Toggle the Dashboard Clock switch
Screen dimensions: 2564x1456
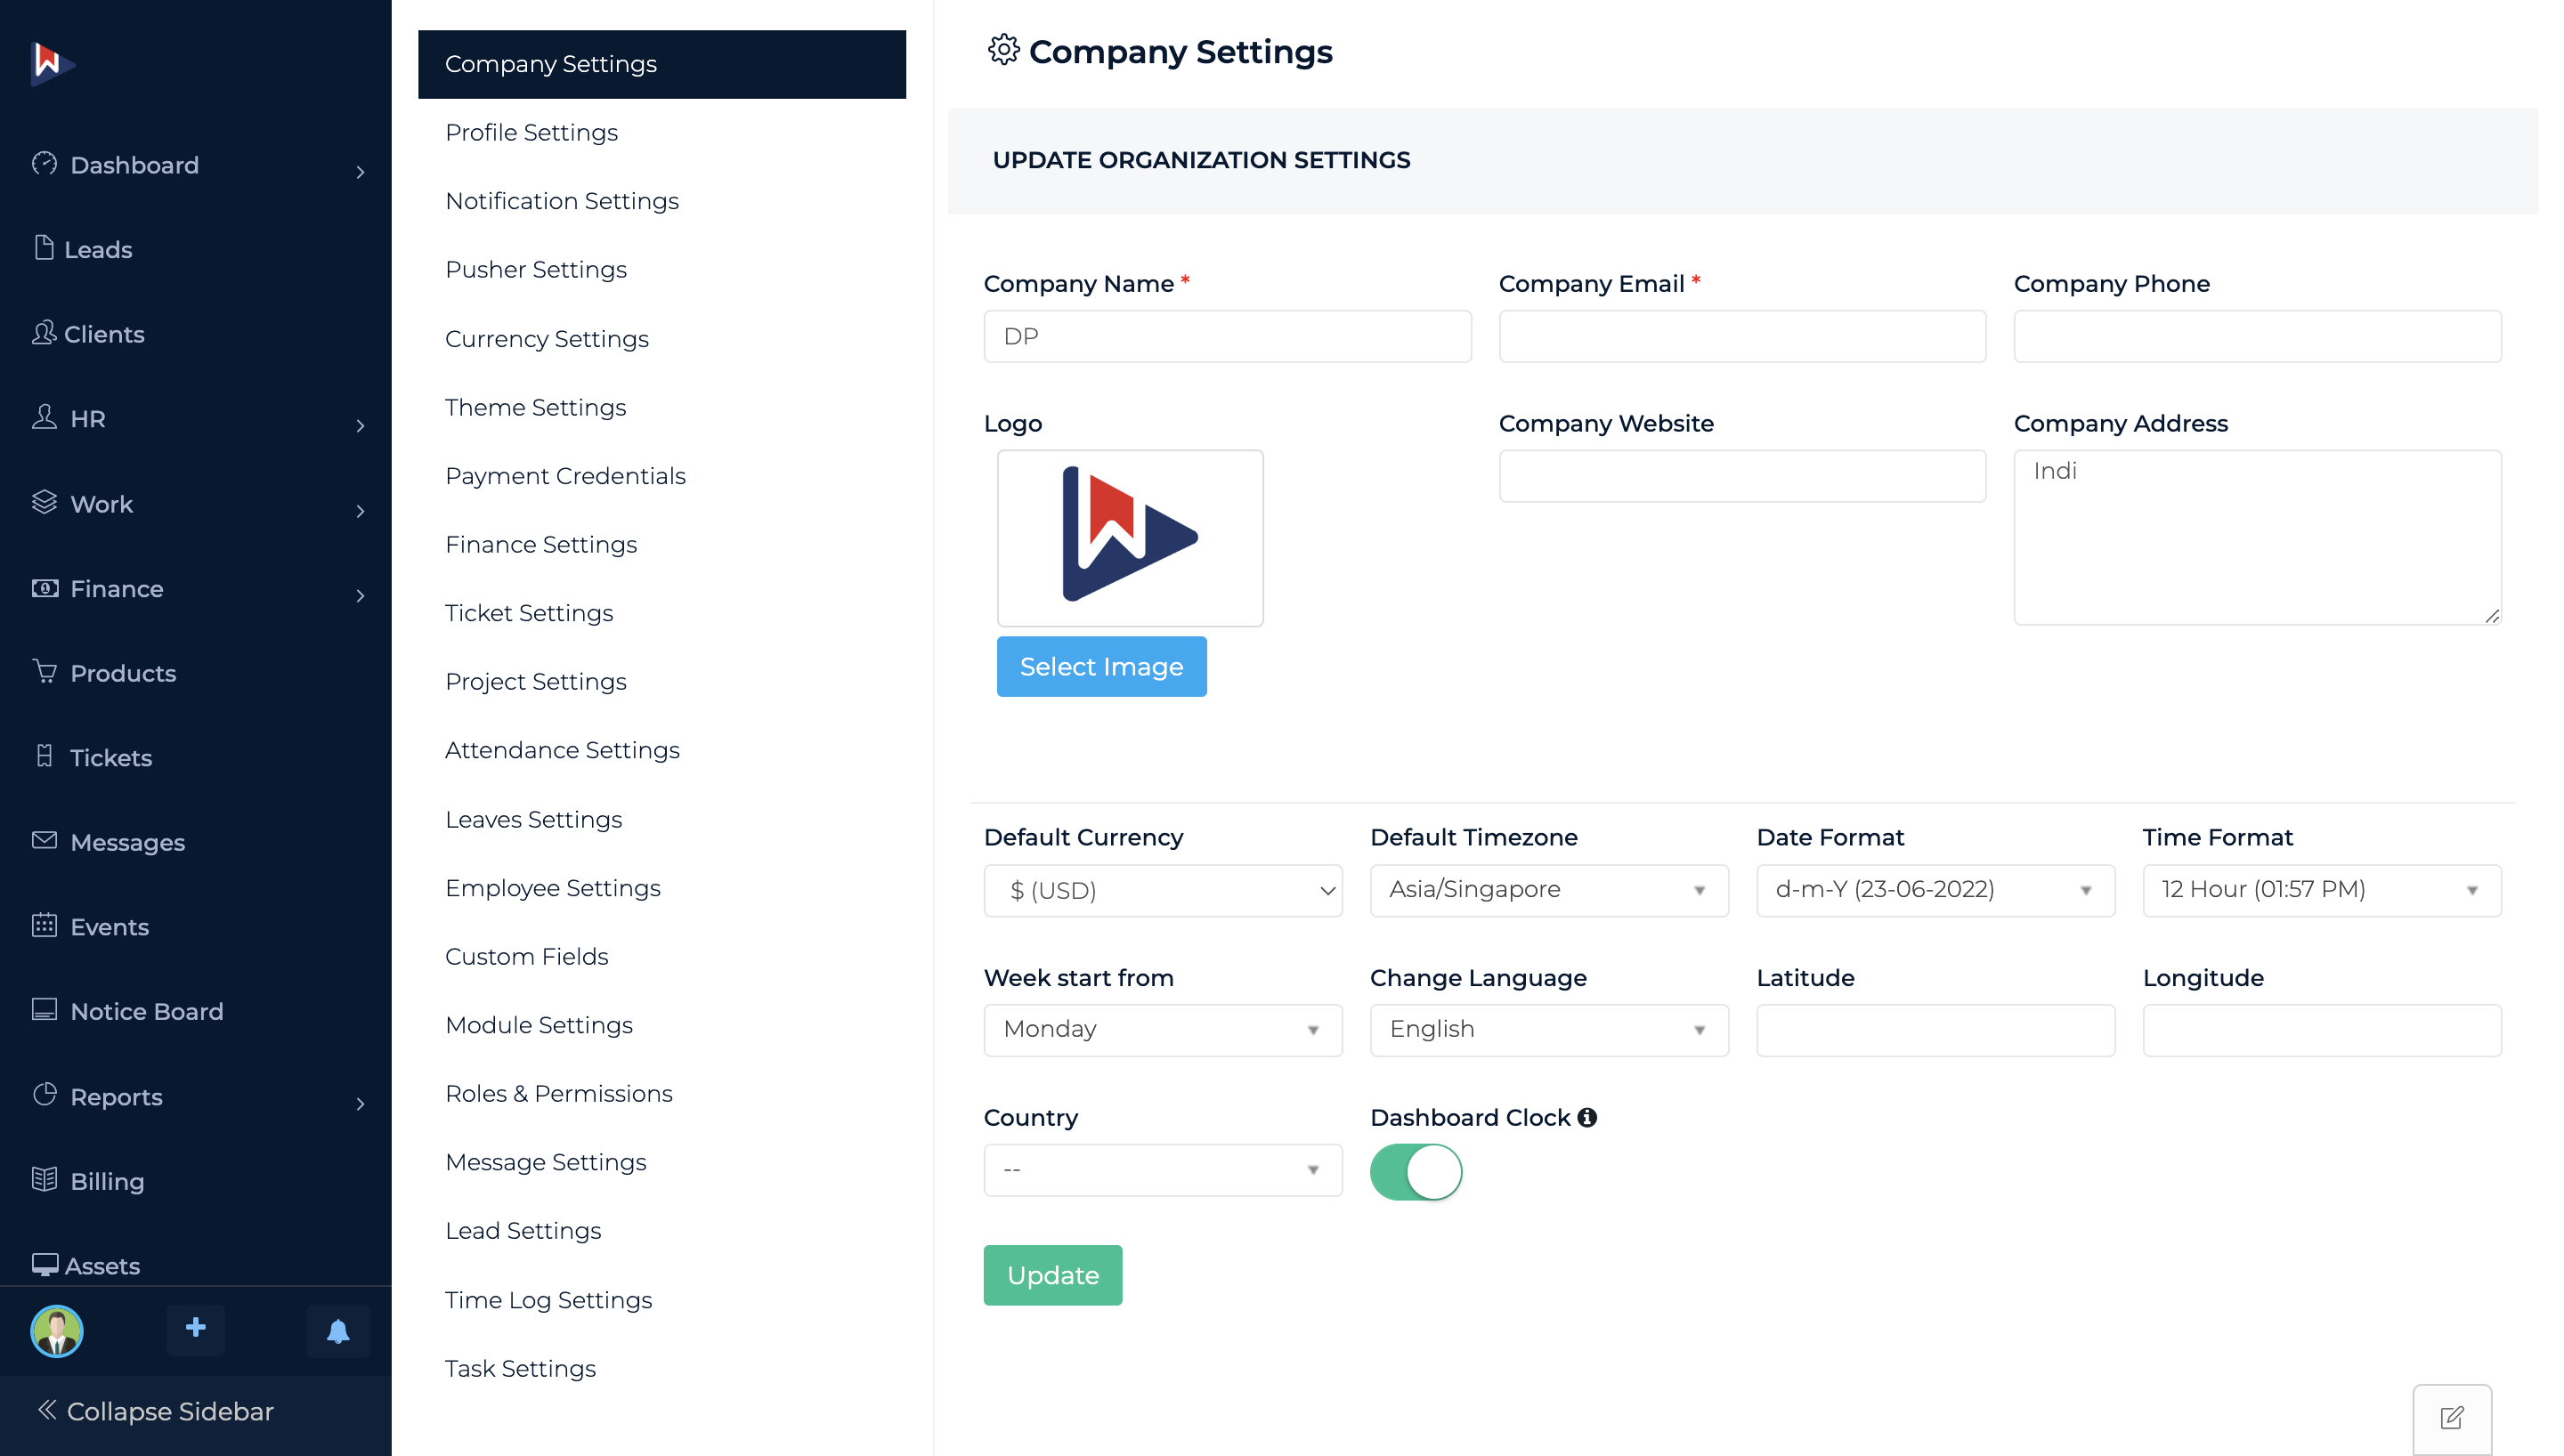tap(1415, 1171)
